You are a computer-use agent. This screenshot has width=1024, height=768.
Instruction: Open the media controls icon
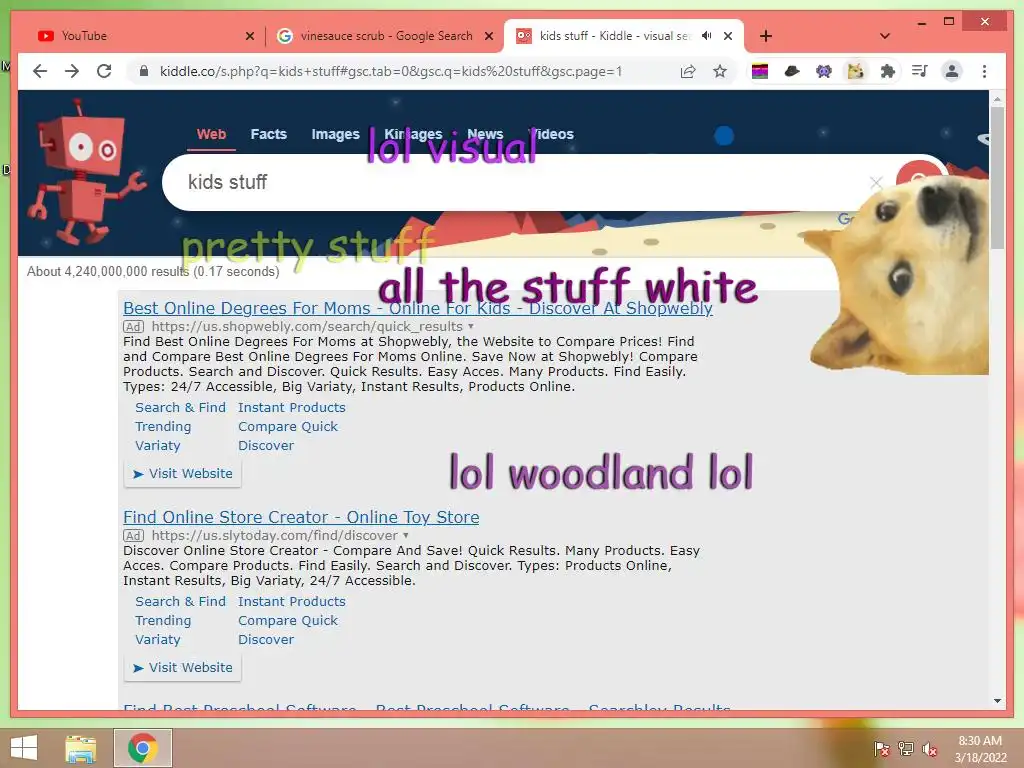click(920, 71)
